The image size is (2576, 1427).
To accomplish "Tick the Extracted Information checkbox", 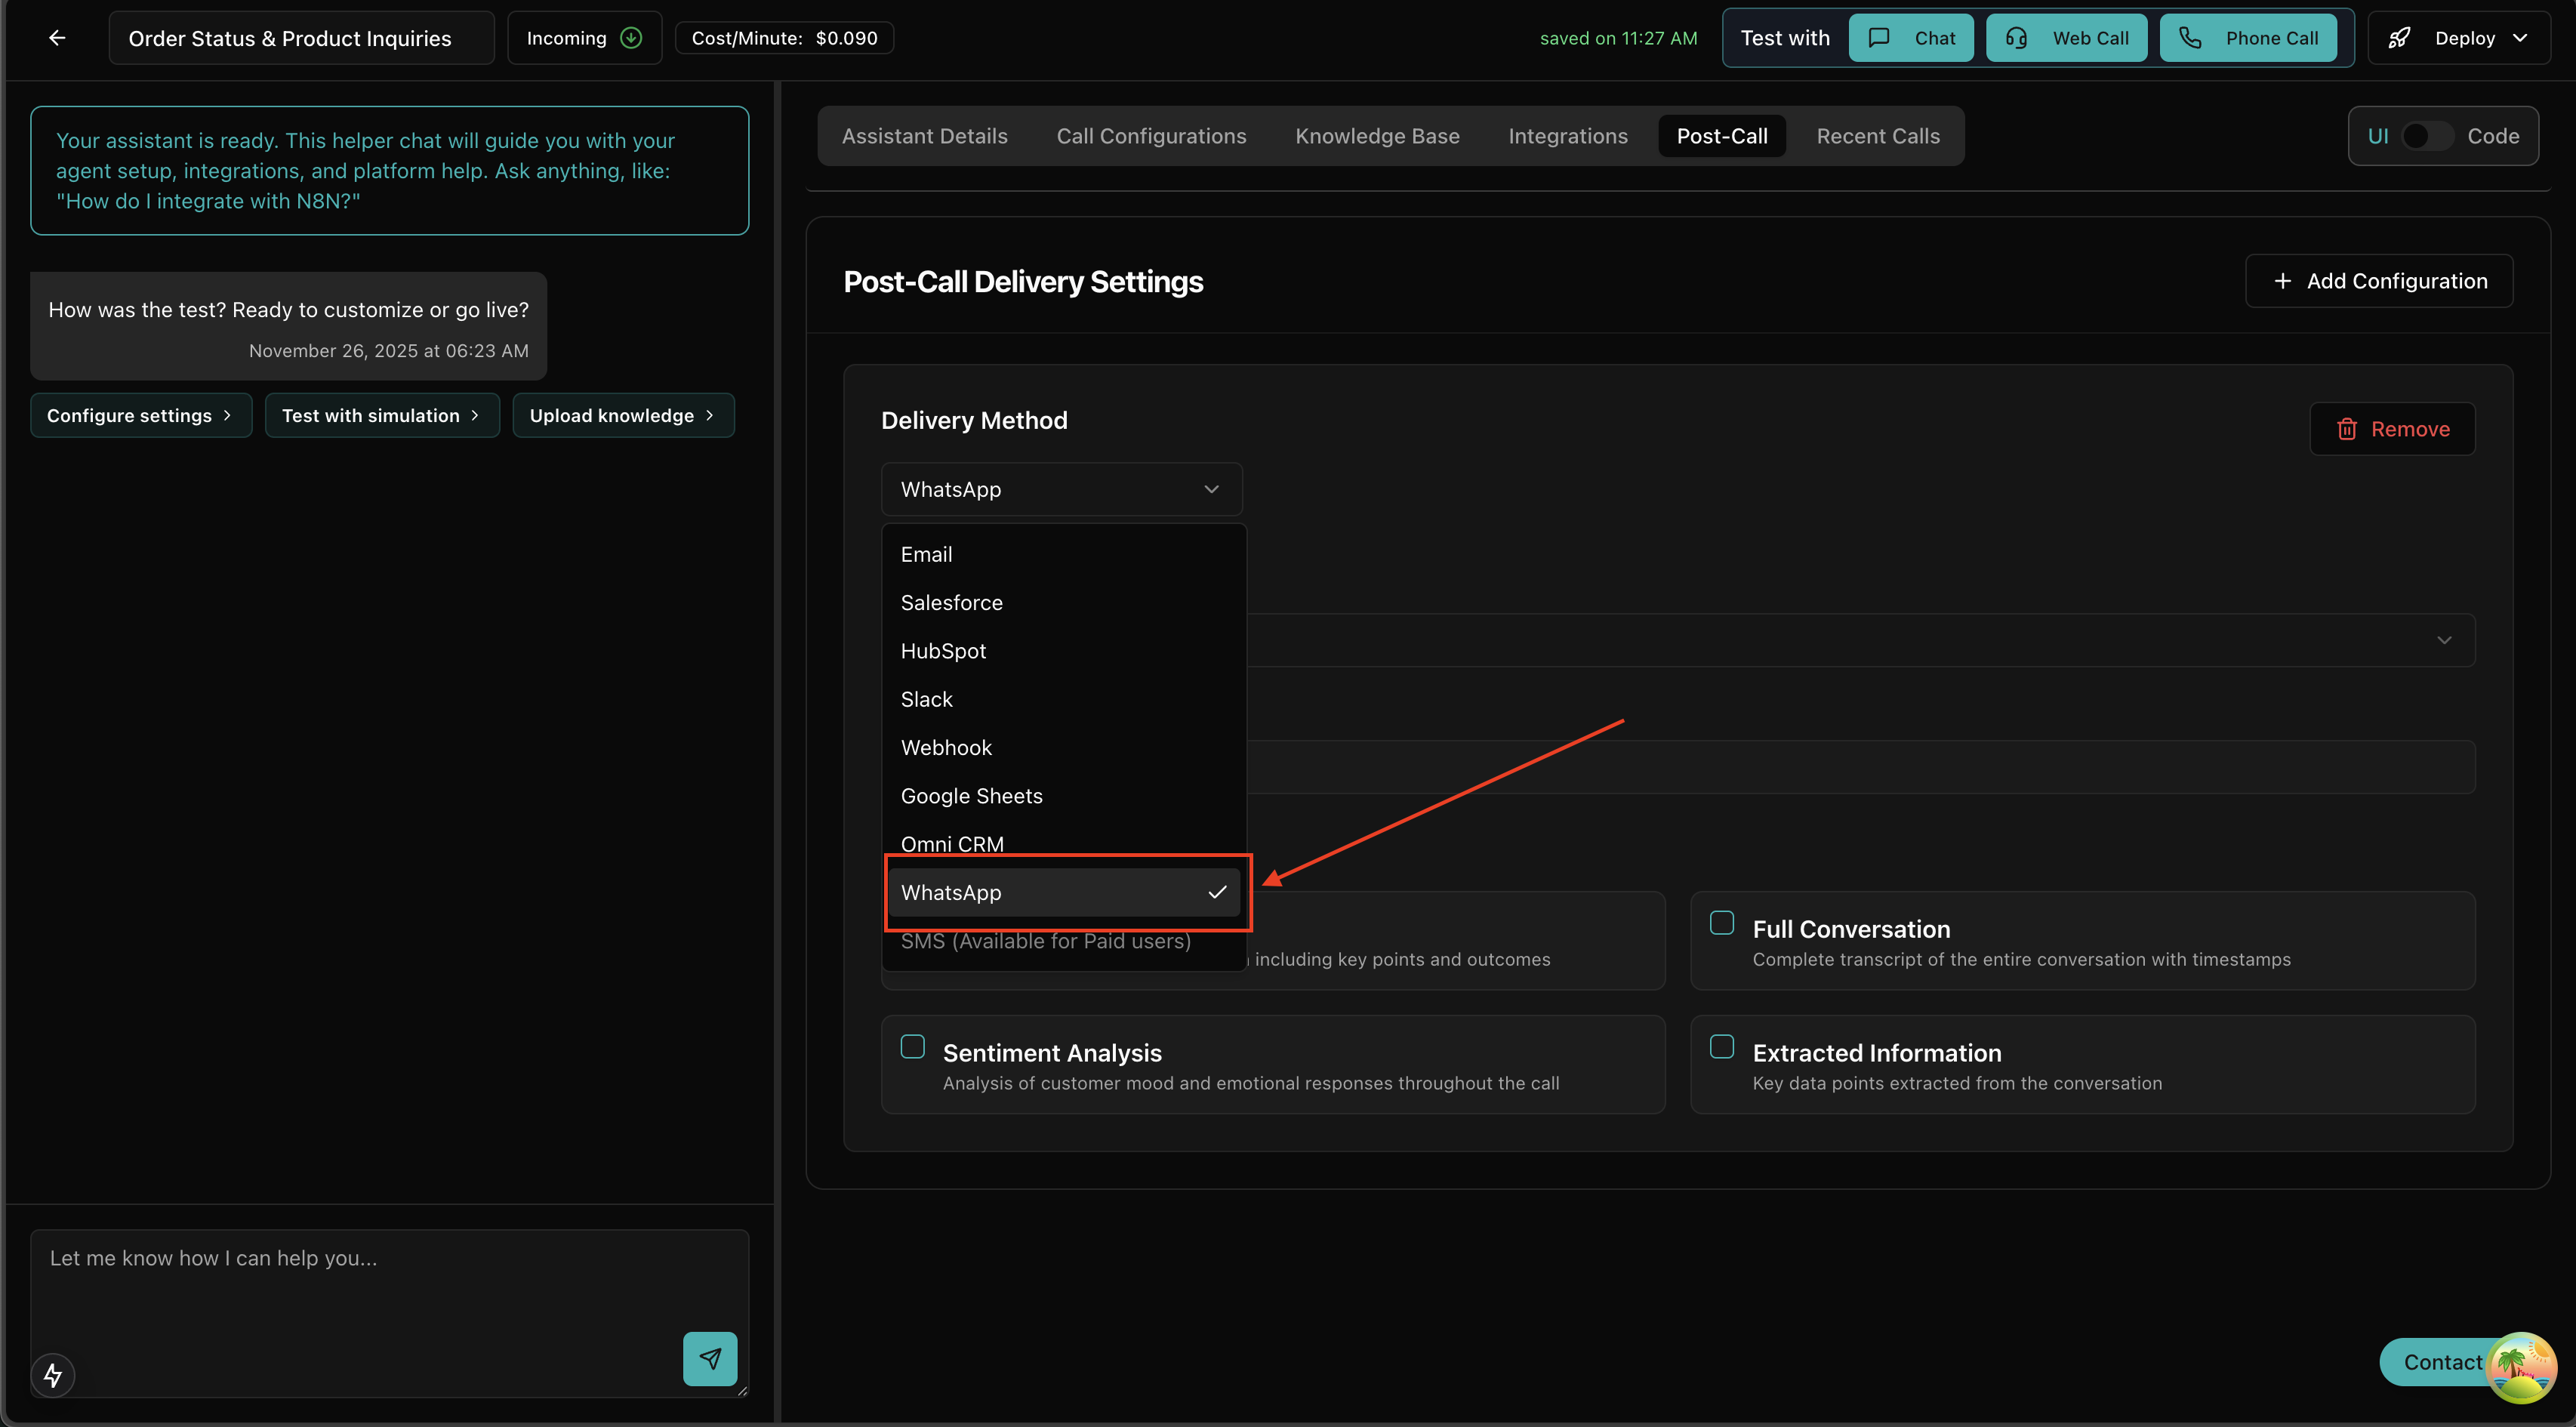I will point(1722,1047).
